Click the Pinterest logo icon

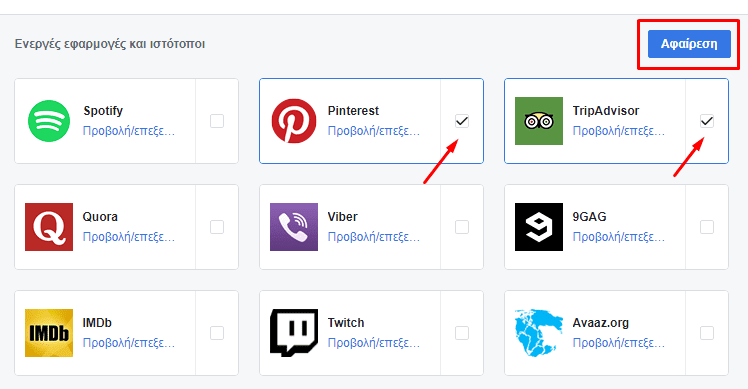[294, 121]
